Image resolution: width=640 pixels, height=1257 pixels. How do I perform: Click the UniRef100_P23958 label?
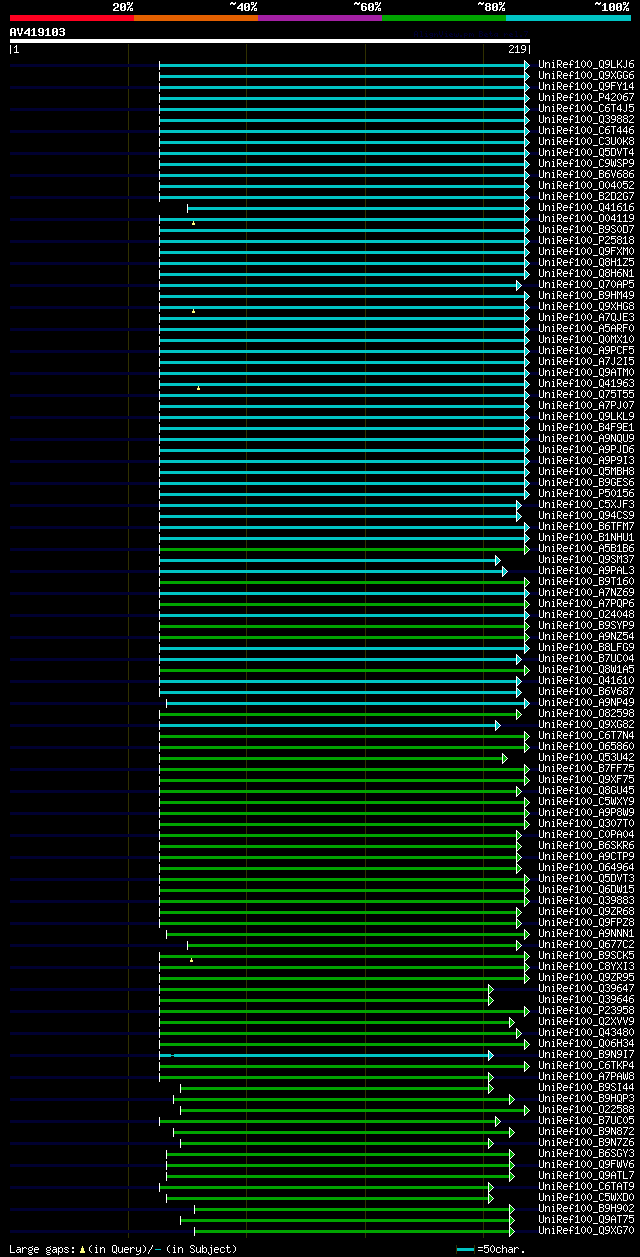pyautogui.click(x=586, y=1010)
